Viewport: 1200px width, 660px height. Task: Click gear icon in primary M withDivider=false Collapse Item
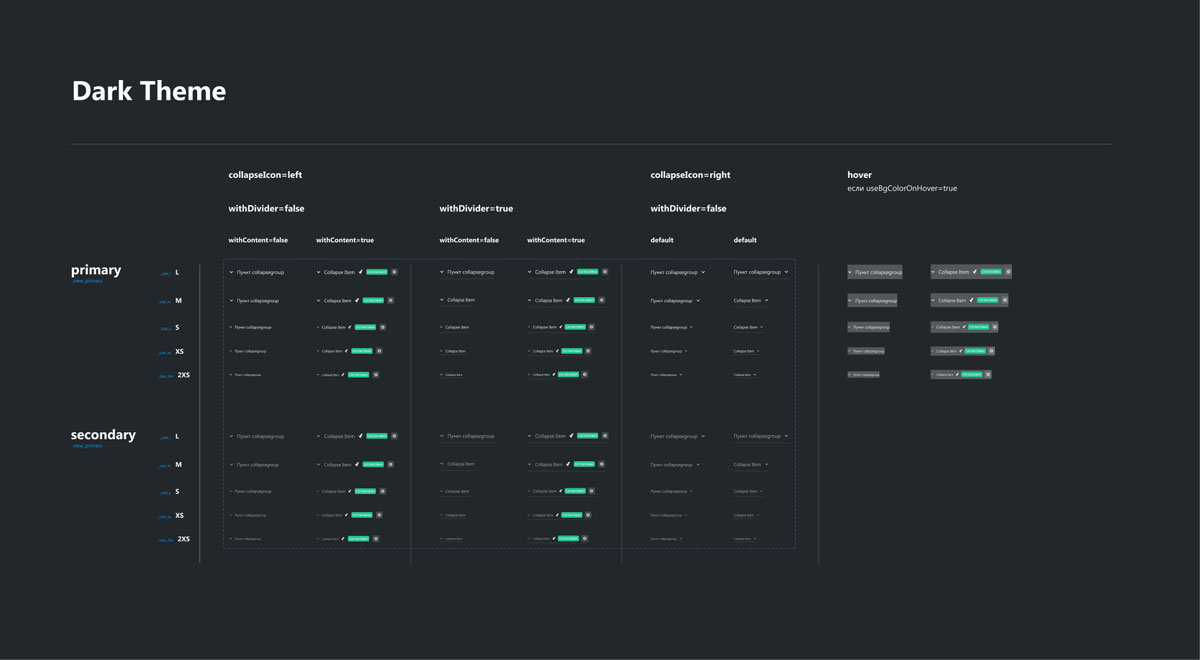coord(391,300)
